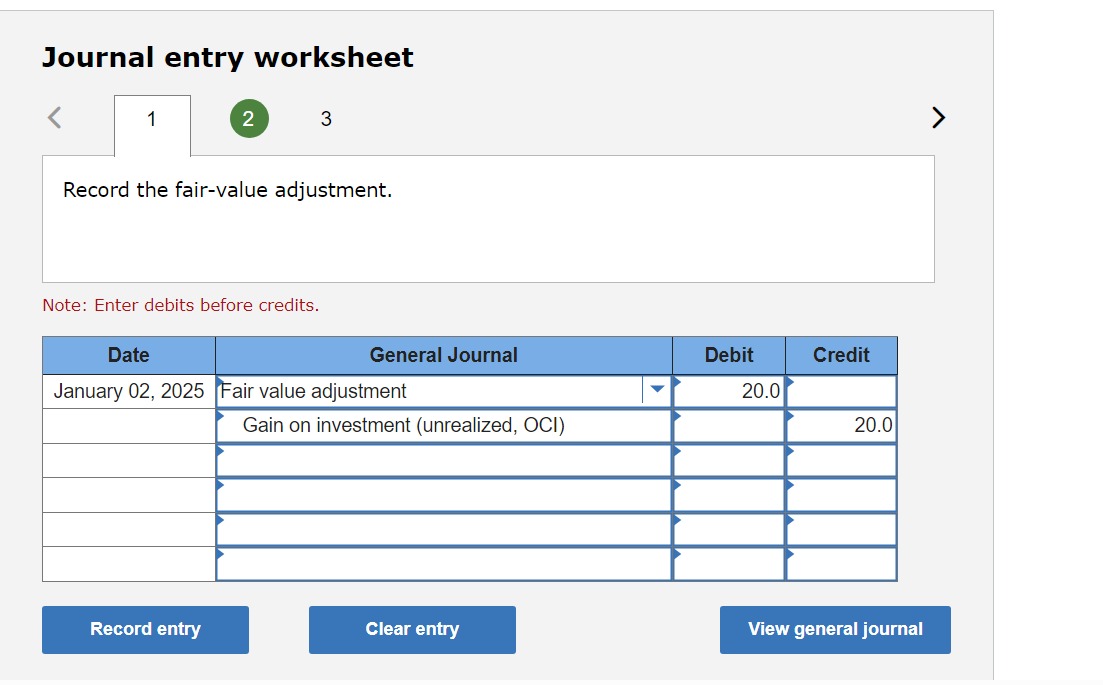Select the January 02, 2025 date cell
Image resolution: width=1103 pixels, height=685 pixels.
pos(128,391)
